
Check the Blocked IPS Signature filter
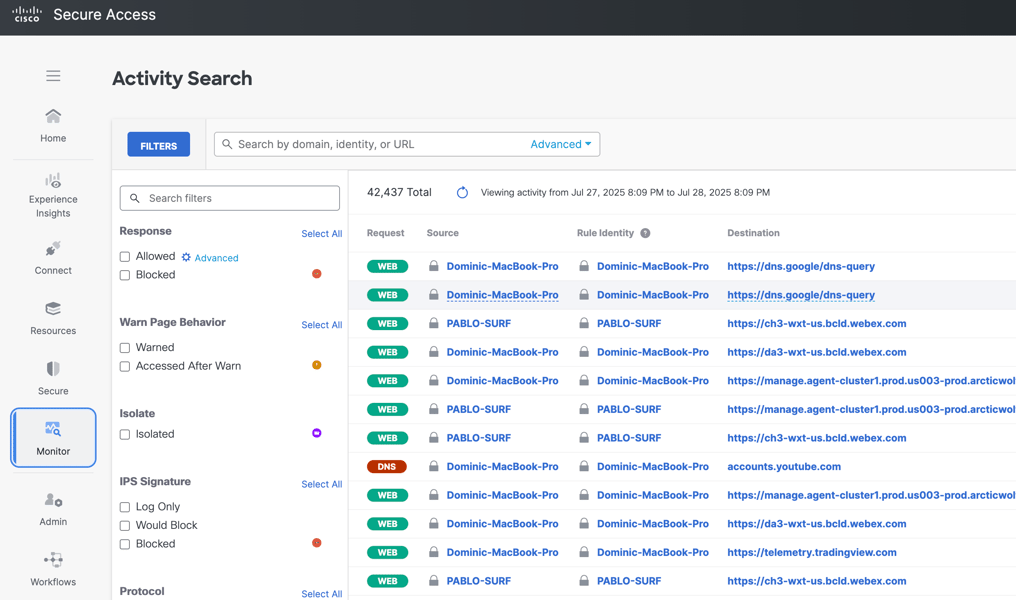[x=125, y=544]
